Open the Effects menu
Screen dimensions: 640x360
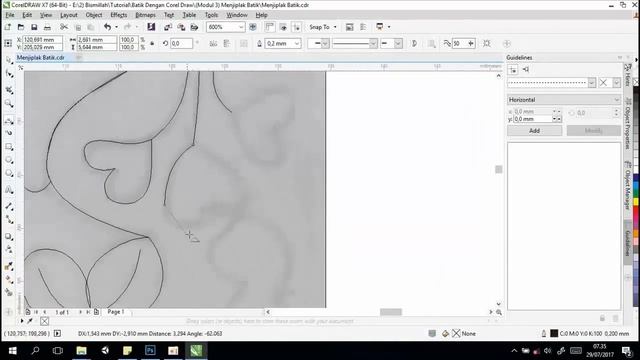pos(118,15)
